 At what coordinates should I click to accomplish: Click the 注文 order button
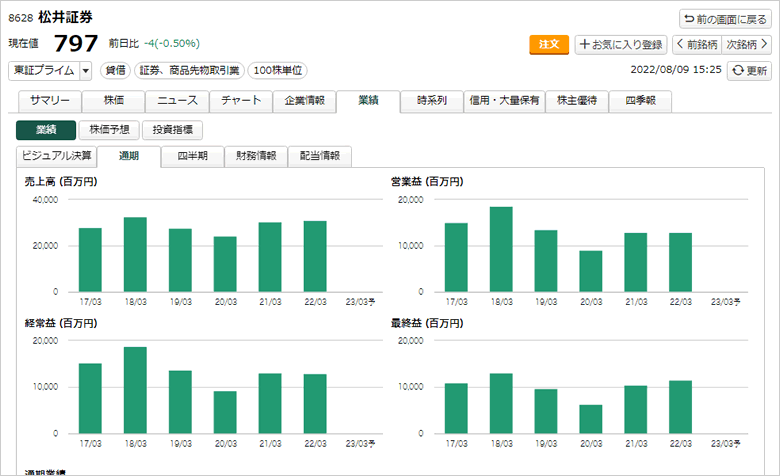(x=549, y=44)
